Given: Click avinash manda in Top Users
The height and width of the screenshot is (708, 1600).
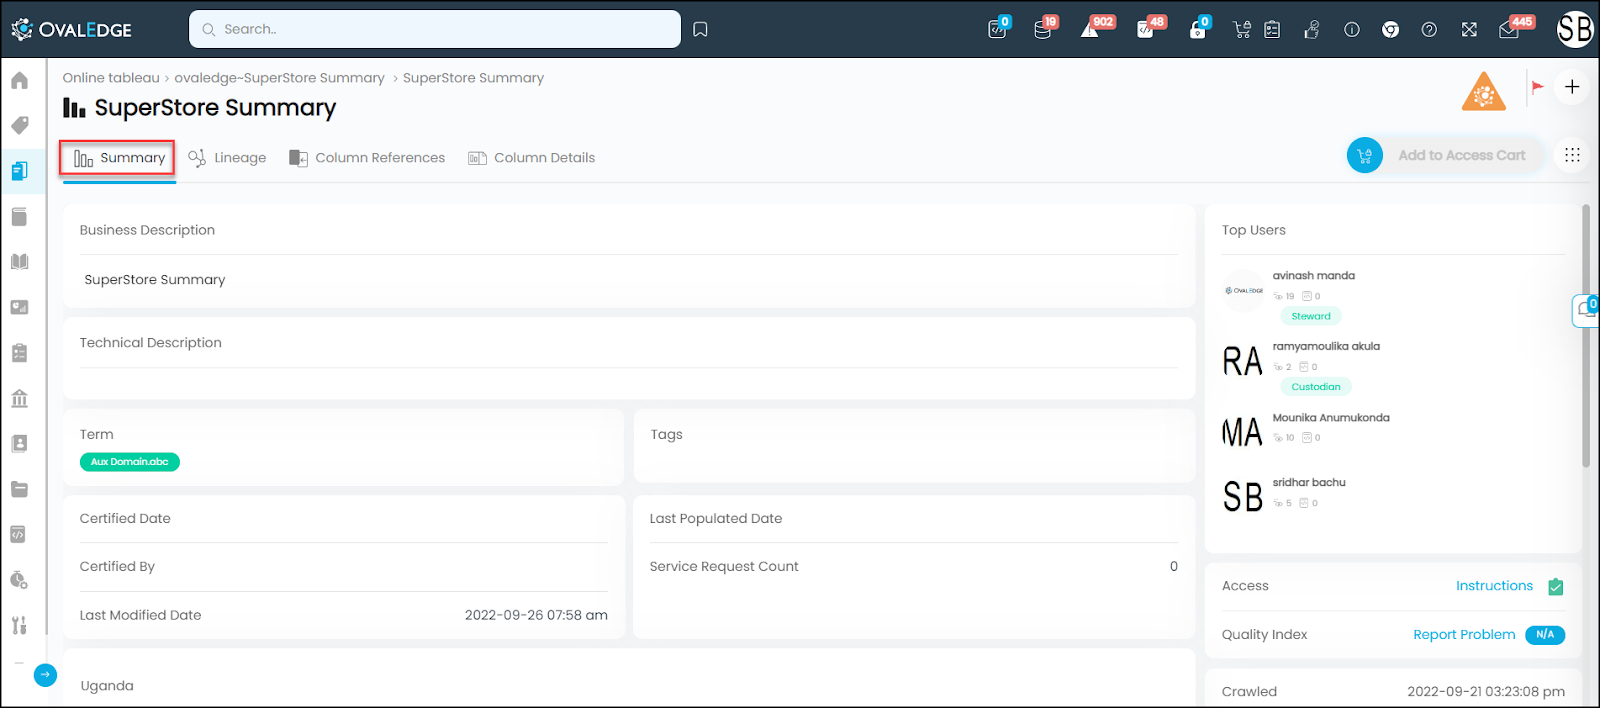Looking at the screenshot, I should pyautogui.click(x=1313, y=276).
